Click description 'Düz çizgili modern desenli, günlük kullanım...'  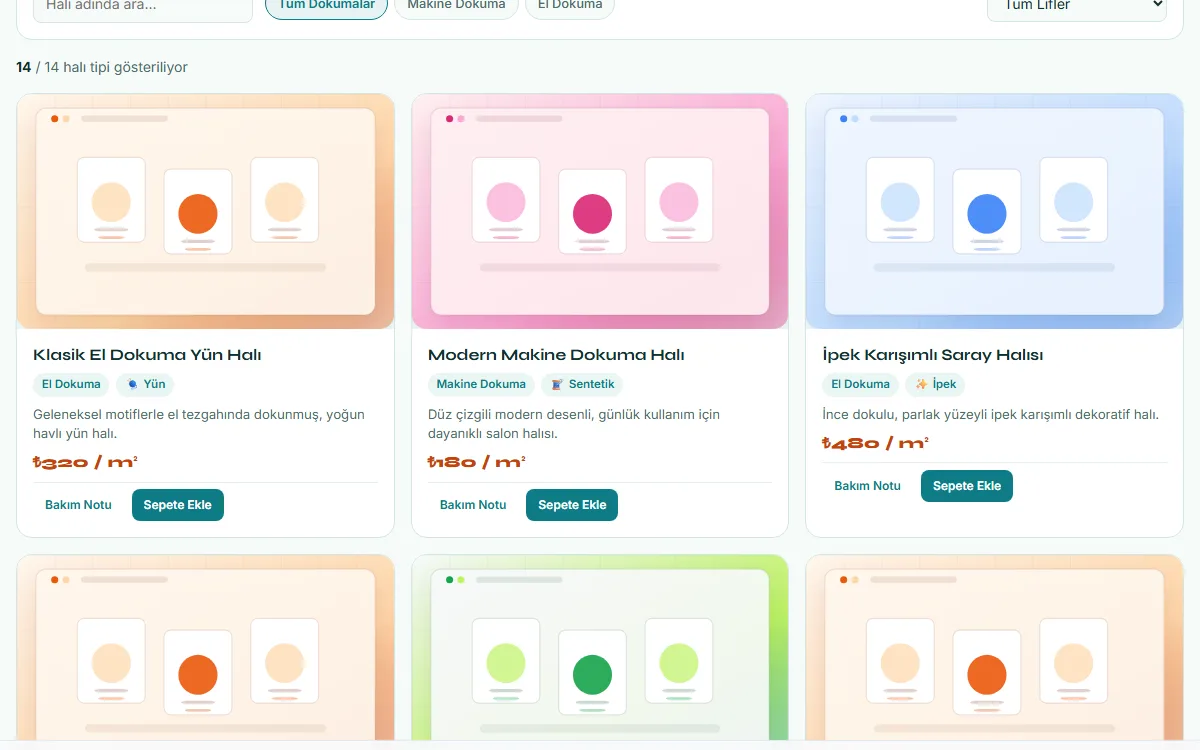click(x=574, y=424)
